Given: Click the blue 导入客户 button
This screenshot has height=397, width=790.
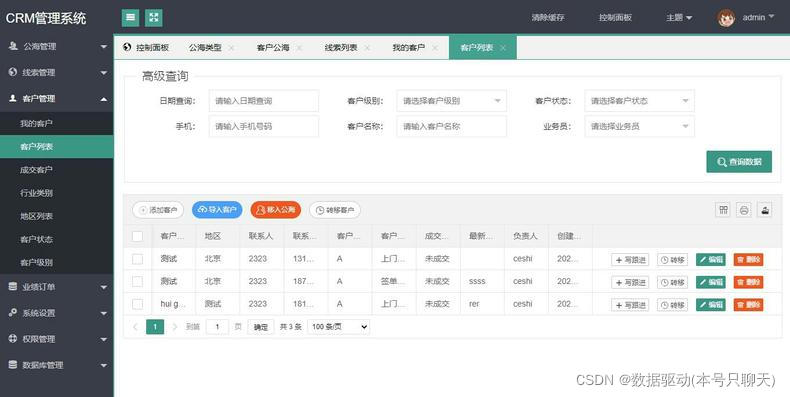Looking at the screenshot, I should click(x=217, y=210).
